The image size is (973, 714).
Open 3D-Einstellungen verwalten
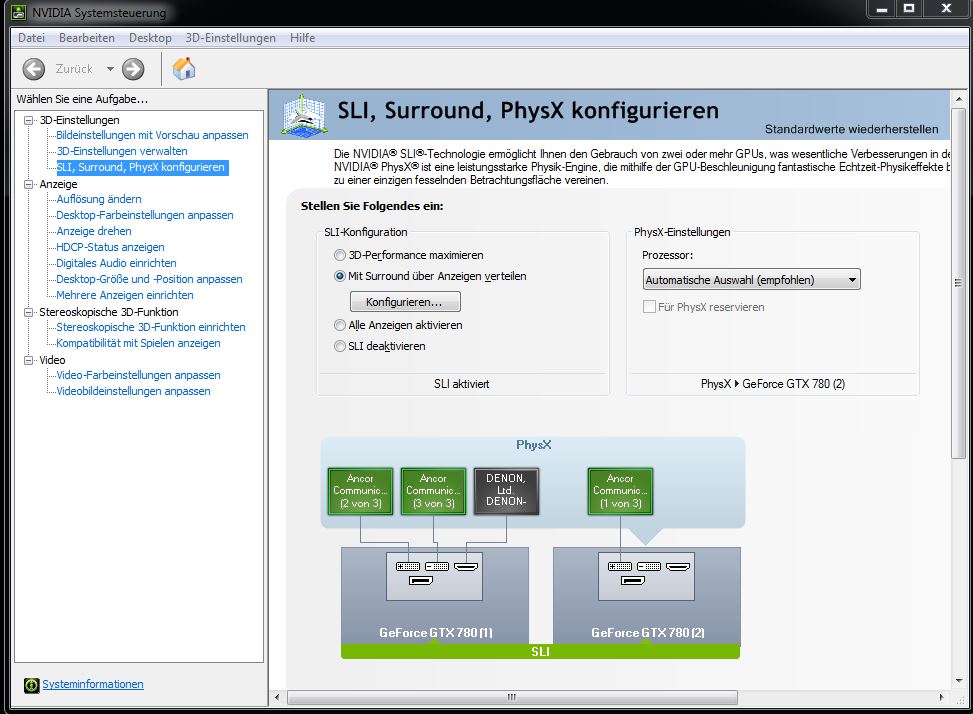tap(122, 151)
